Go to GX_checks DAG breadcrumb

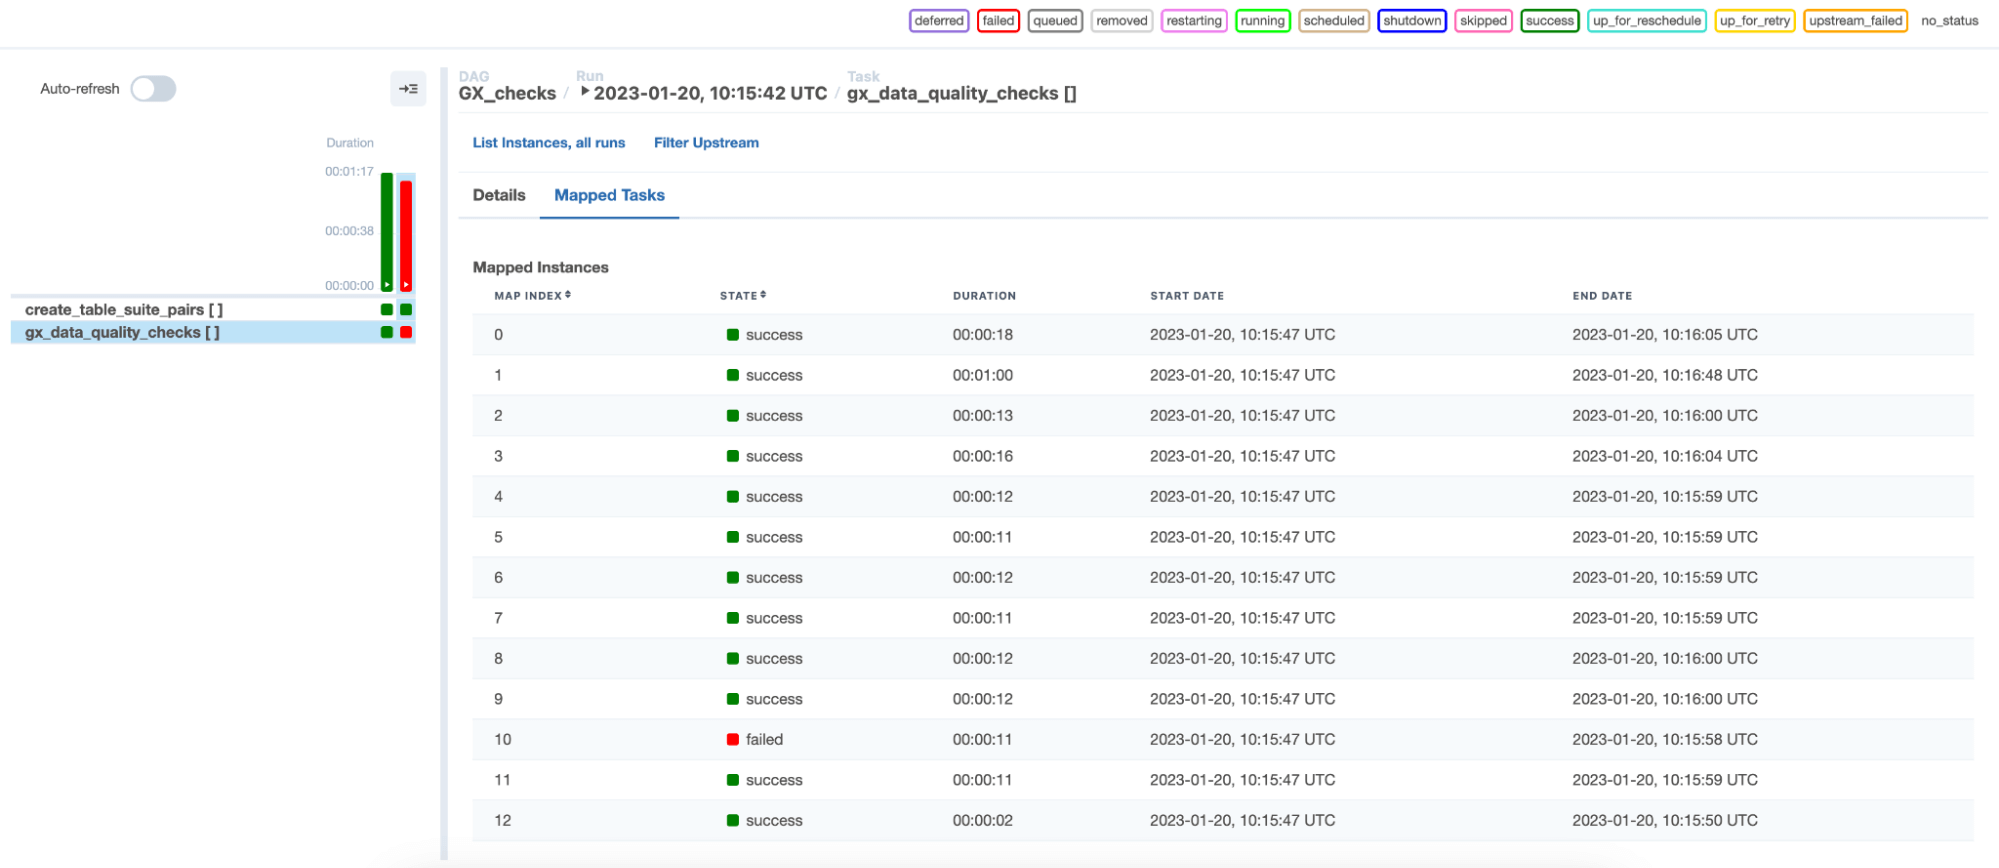coord(507,93)
